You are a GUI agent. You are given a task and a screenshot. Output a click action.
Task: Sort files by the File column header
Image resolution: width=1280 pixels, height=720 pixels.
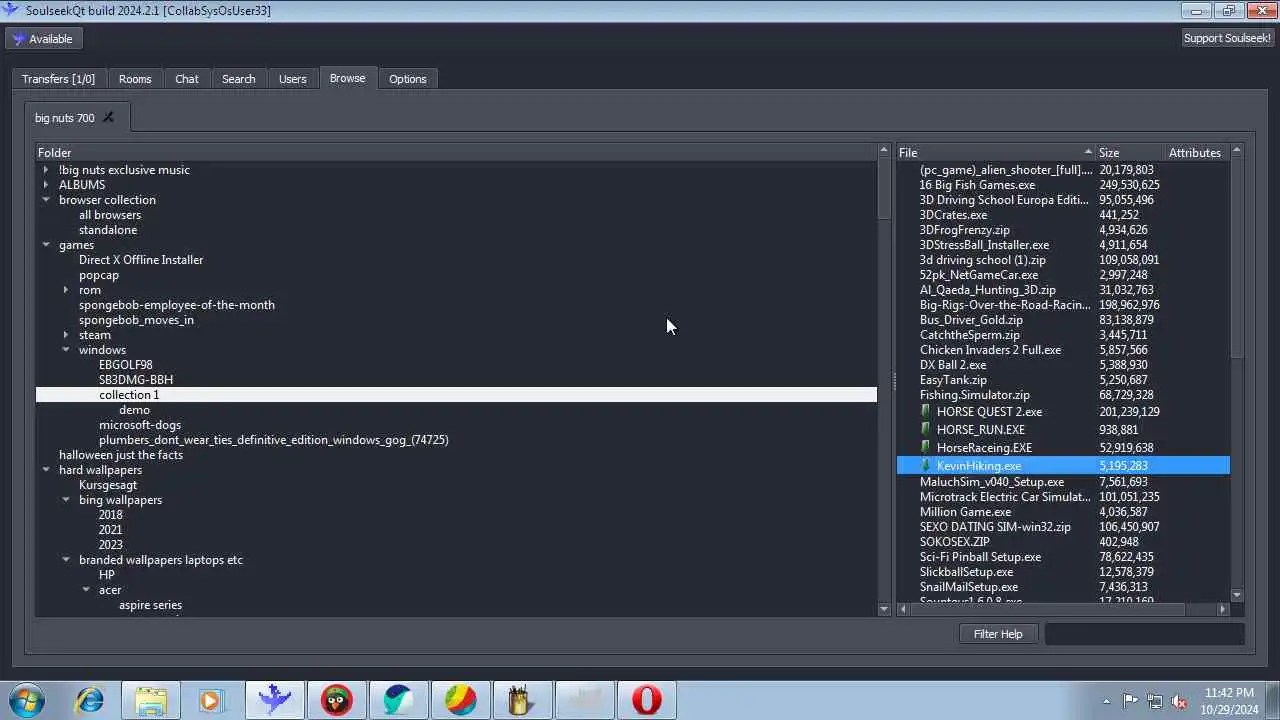[995, 153]
